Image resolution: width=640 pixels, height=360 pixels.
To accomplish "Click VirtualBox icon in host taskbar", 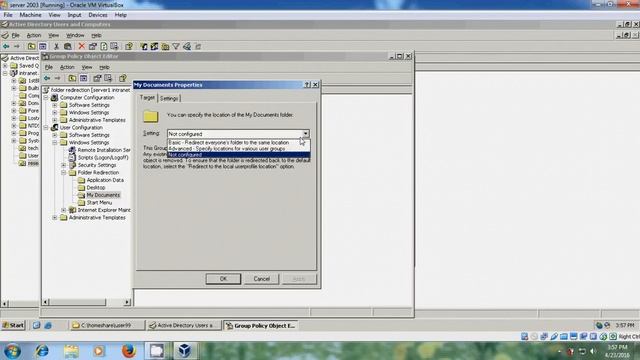I will (x=184, y=351).
